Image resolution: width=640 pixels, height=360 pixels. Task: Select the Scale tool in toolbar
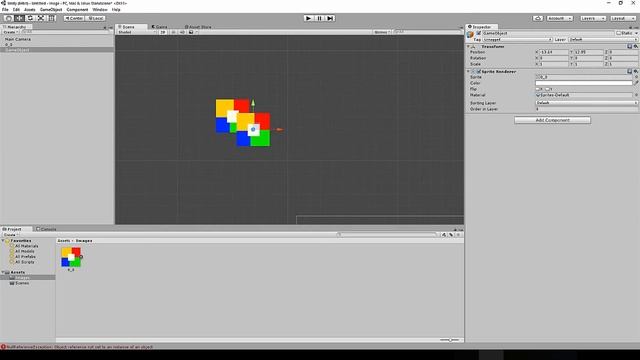pos(41,18)
